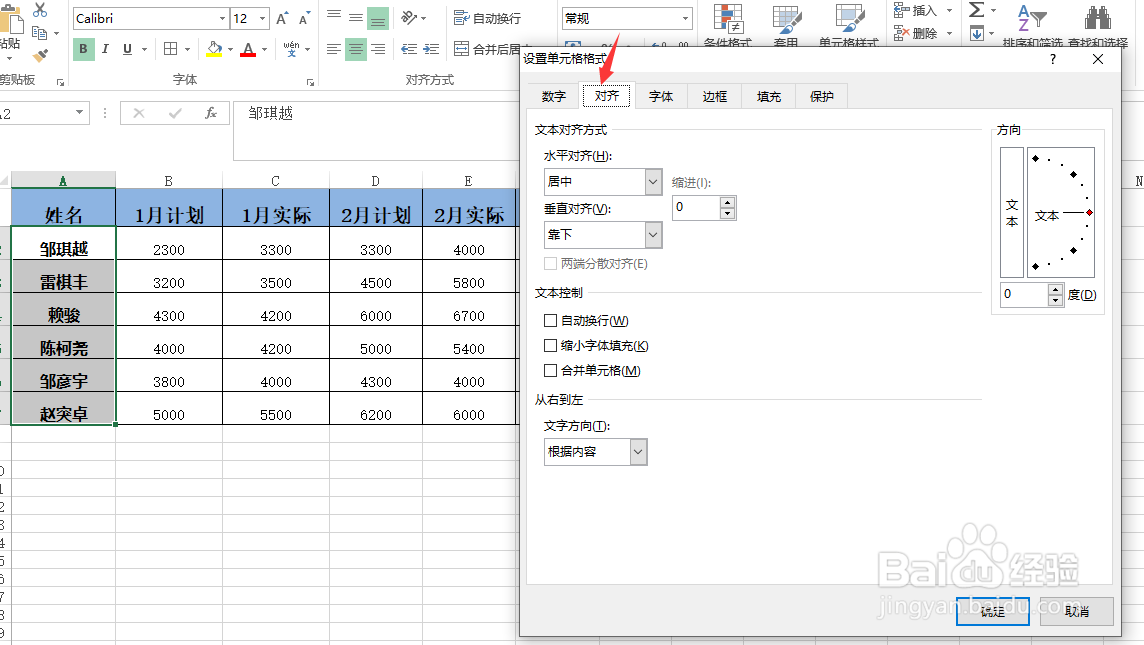The height and width of the screenshot is (645, 1144).
Task: Toggle Bold formatting button
Action: coord(83,49)
